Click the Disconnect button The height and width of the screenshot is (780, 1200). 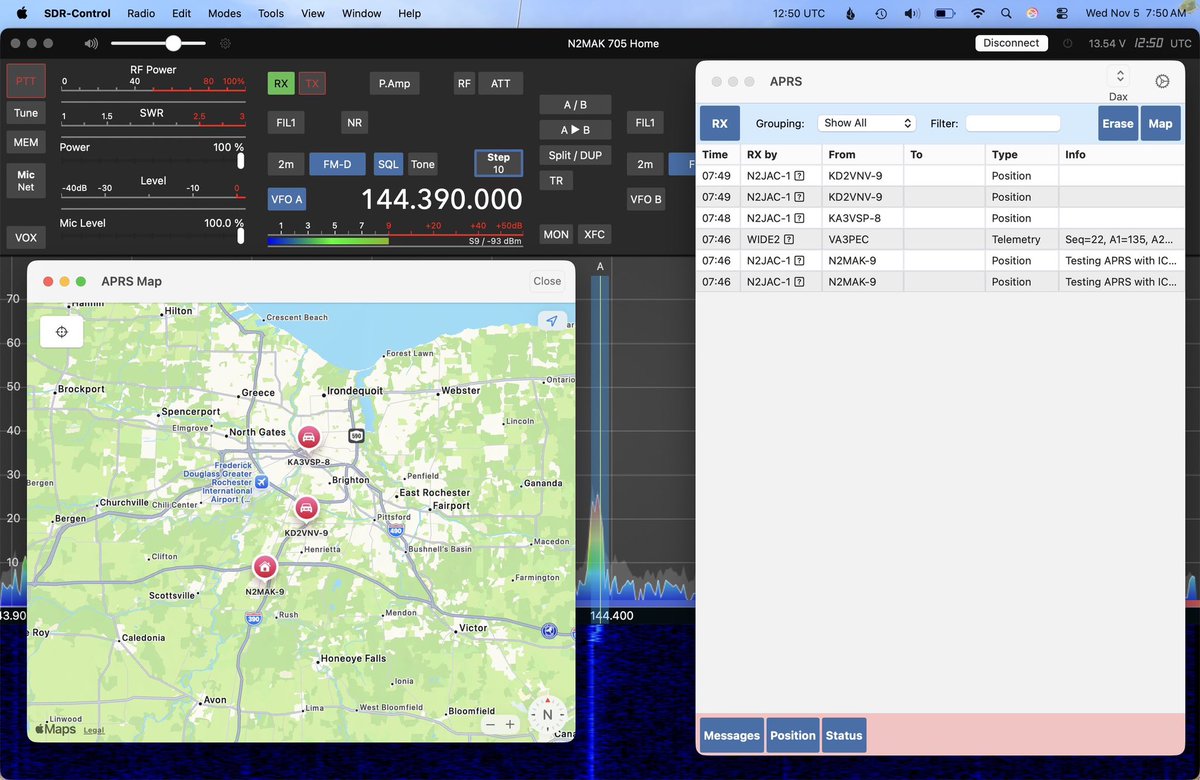(1011, 43)
